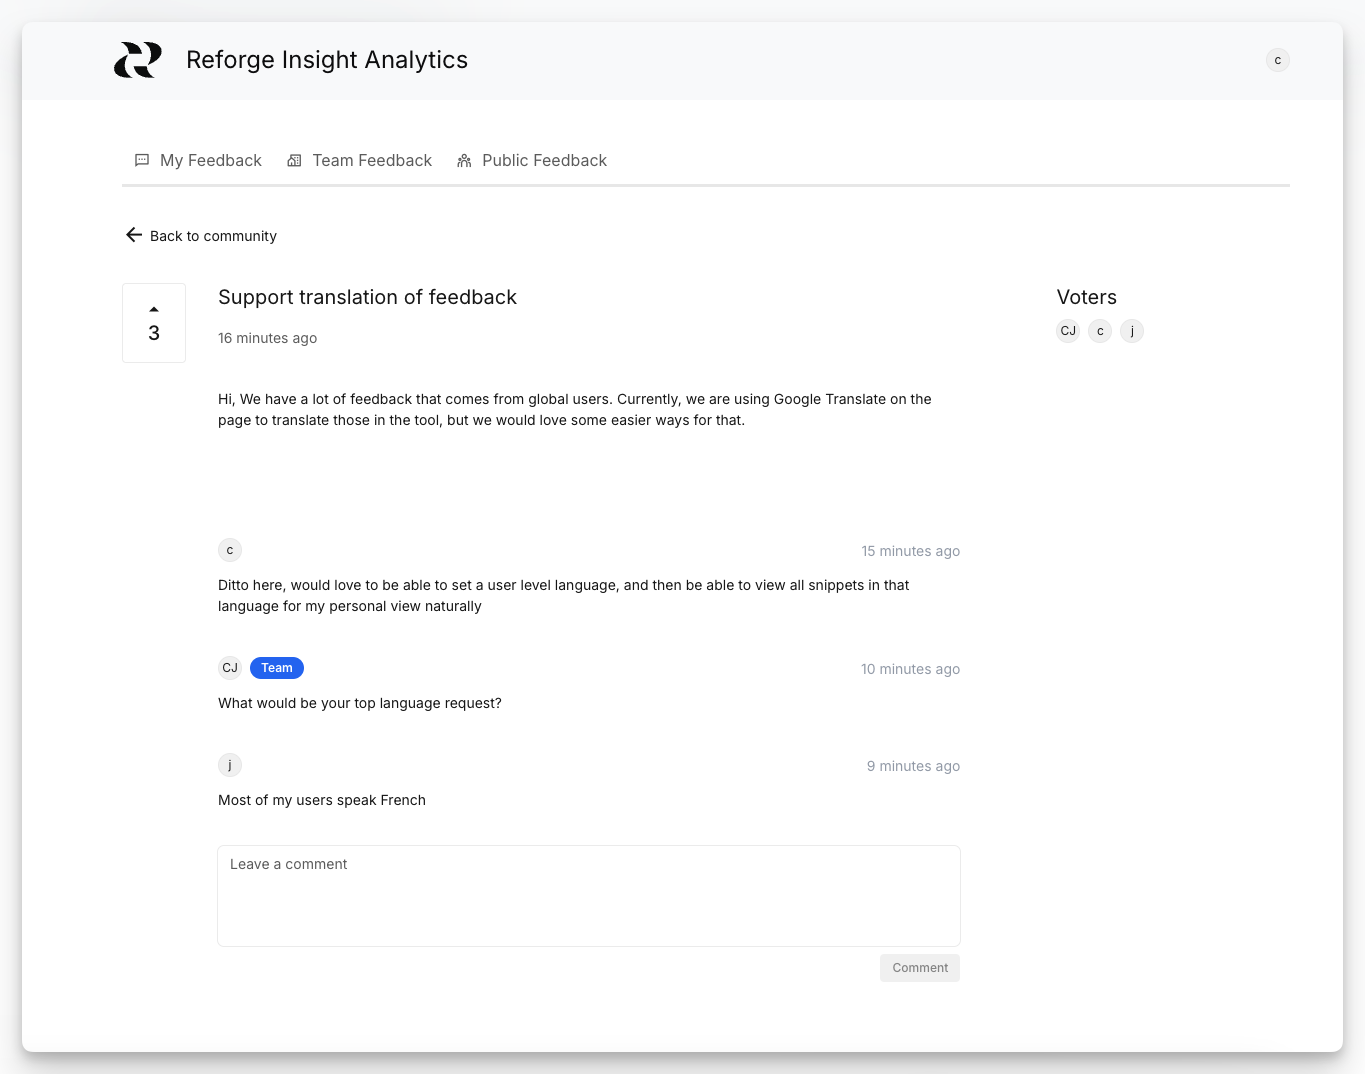
Task: Click the back arrow icon
Action: point(134,235)
